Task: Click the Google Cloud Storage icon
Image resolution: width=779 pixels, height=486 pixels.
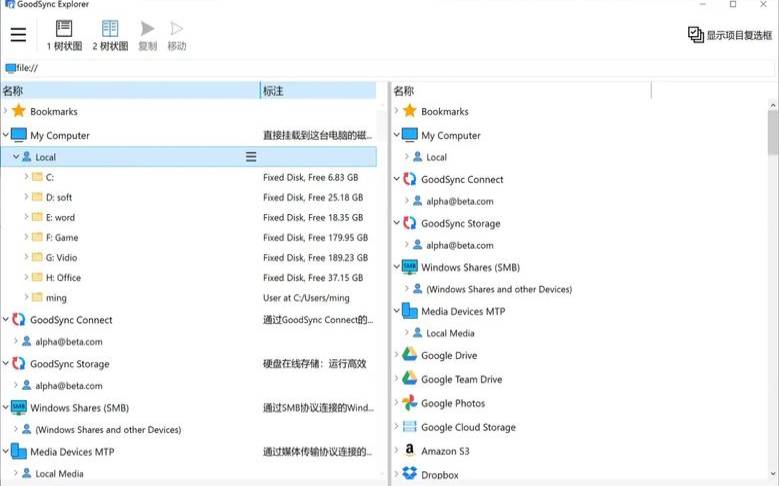Action: point(410,426)
